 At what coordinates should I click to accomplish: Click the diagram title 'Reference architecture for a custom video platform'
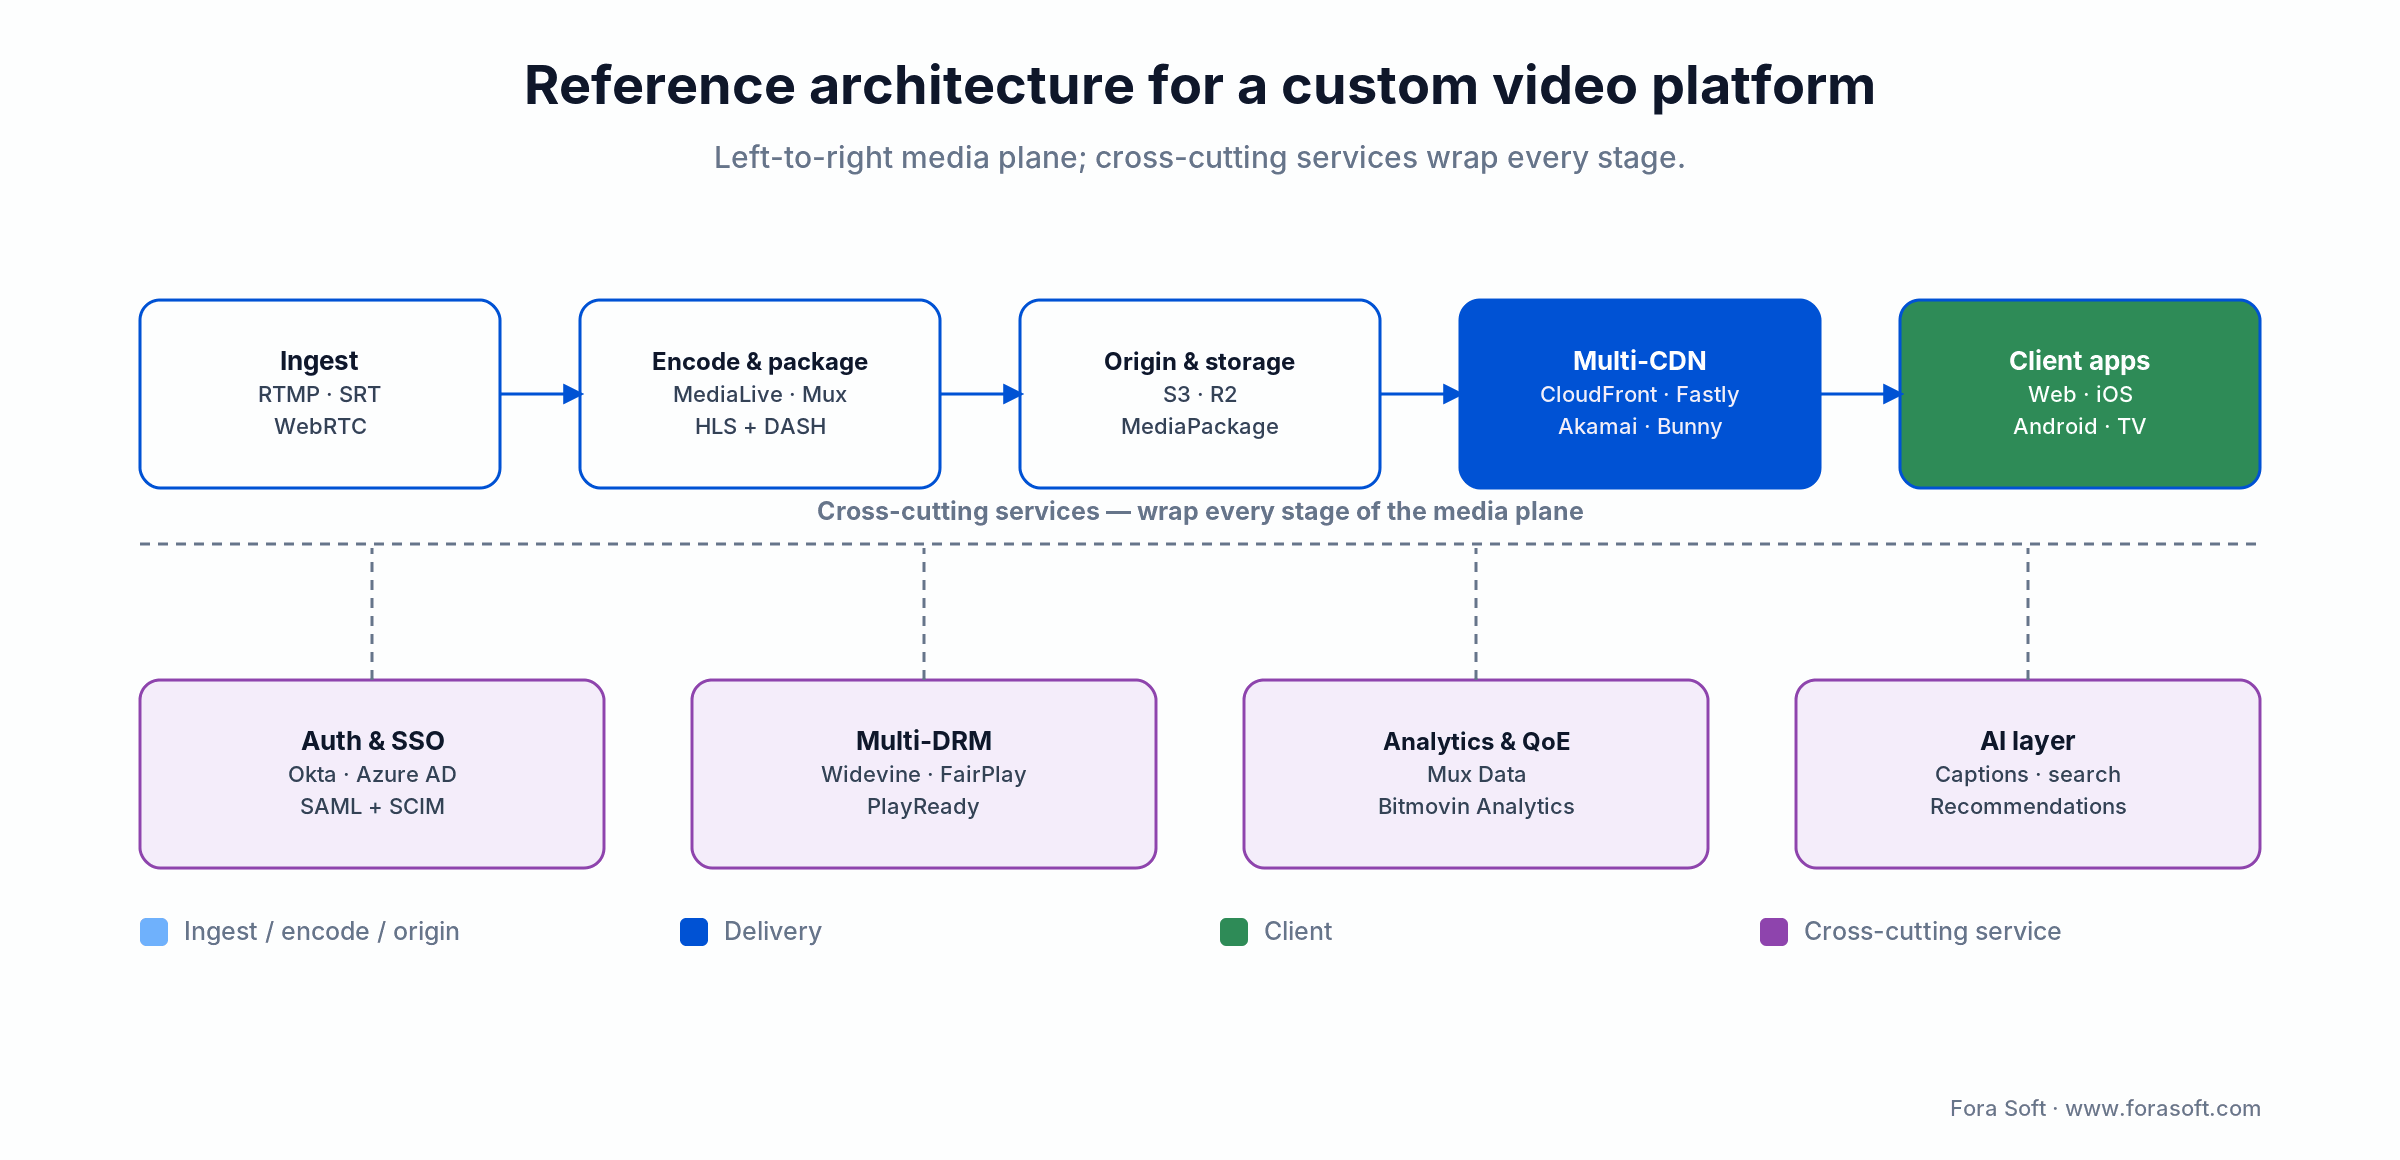(x=1200, y=85)
